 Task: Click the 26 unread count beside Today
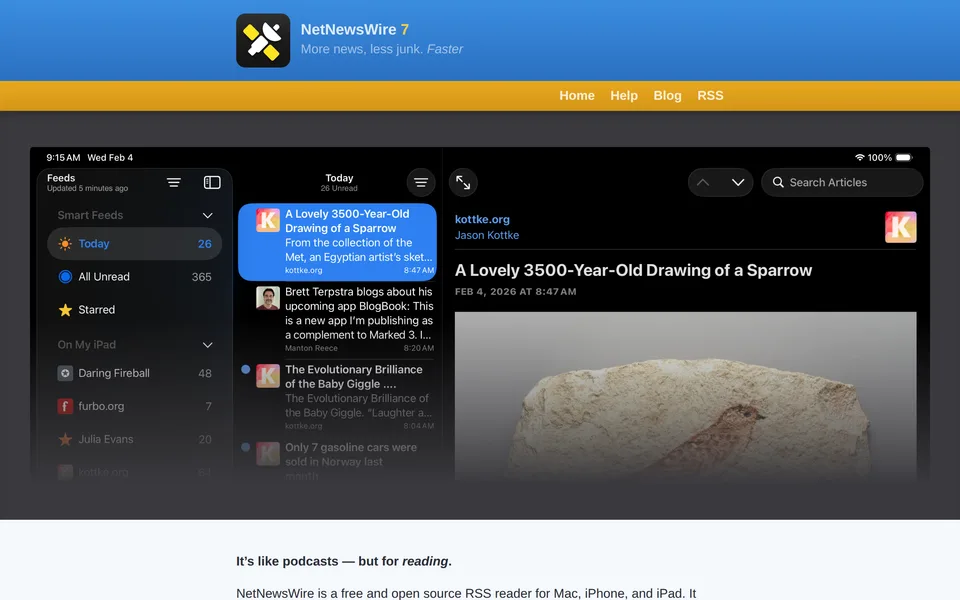pos(204,244)
